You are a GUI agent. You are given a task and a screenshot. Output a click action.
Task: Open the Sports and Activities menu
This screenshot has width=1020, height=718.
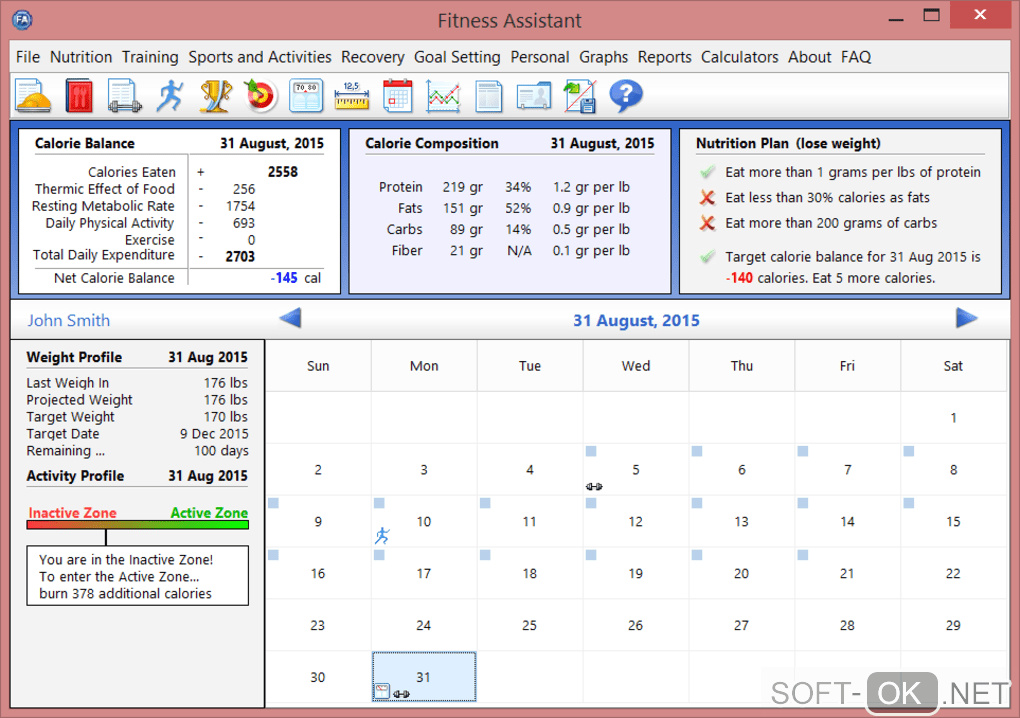click(260, 57)
